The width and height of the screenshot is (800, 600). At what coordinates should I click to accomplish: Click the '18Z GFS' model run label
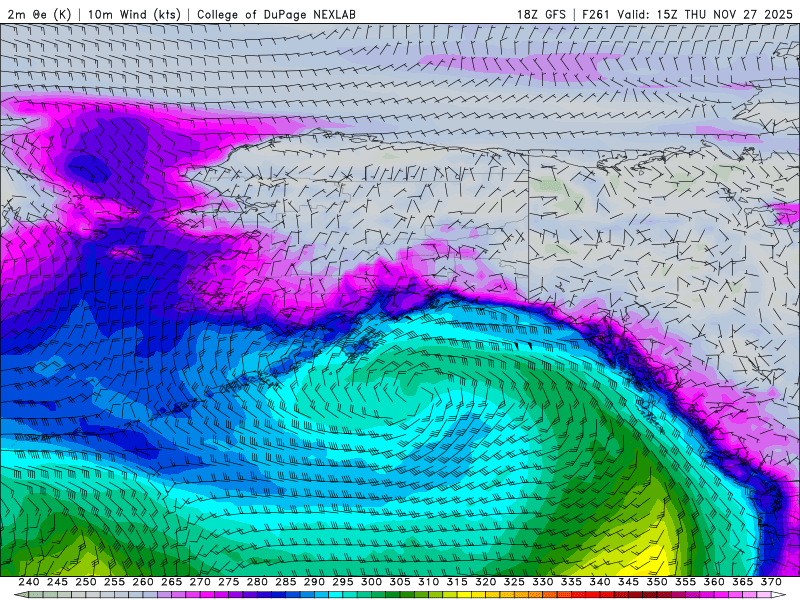coord(541,14)
